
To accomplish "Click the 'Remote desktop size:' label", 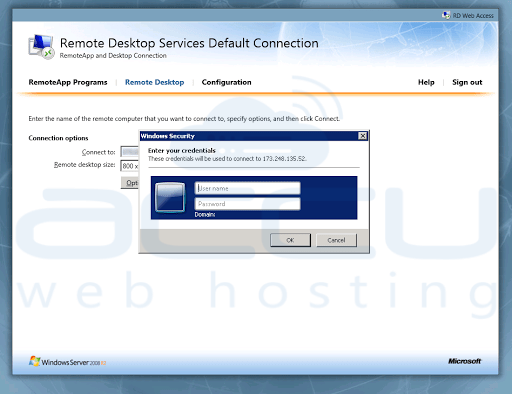I will pyautogui.click(x=85, y=165).
